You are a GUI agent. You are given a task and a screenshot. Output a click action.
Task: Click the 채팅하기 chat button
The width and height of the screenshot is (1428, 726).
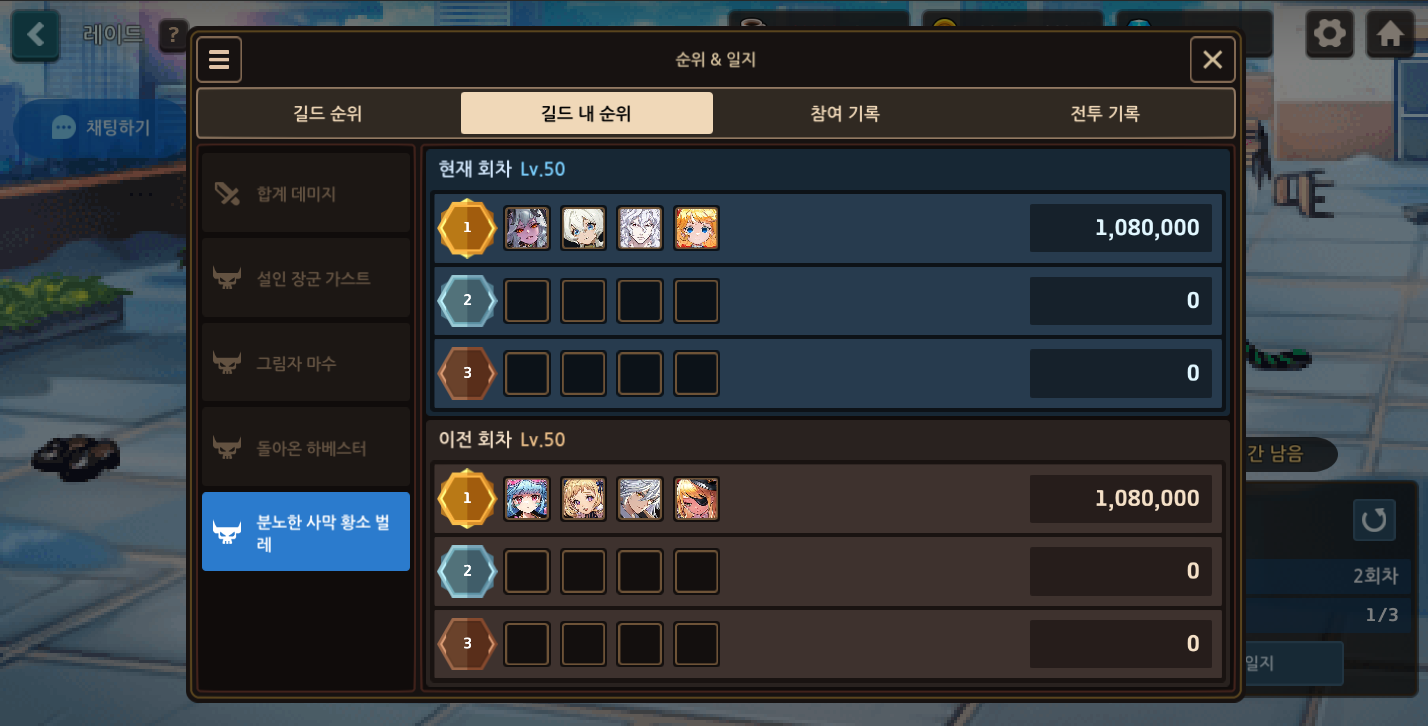click(x=102, y=127)
